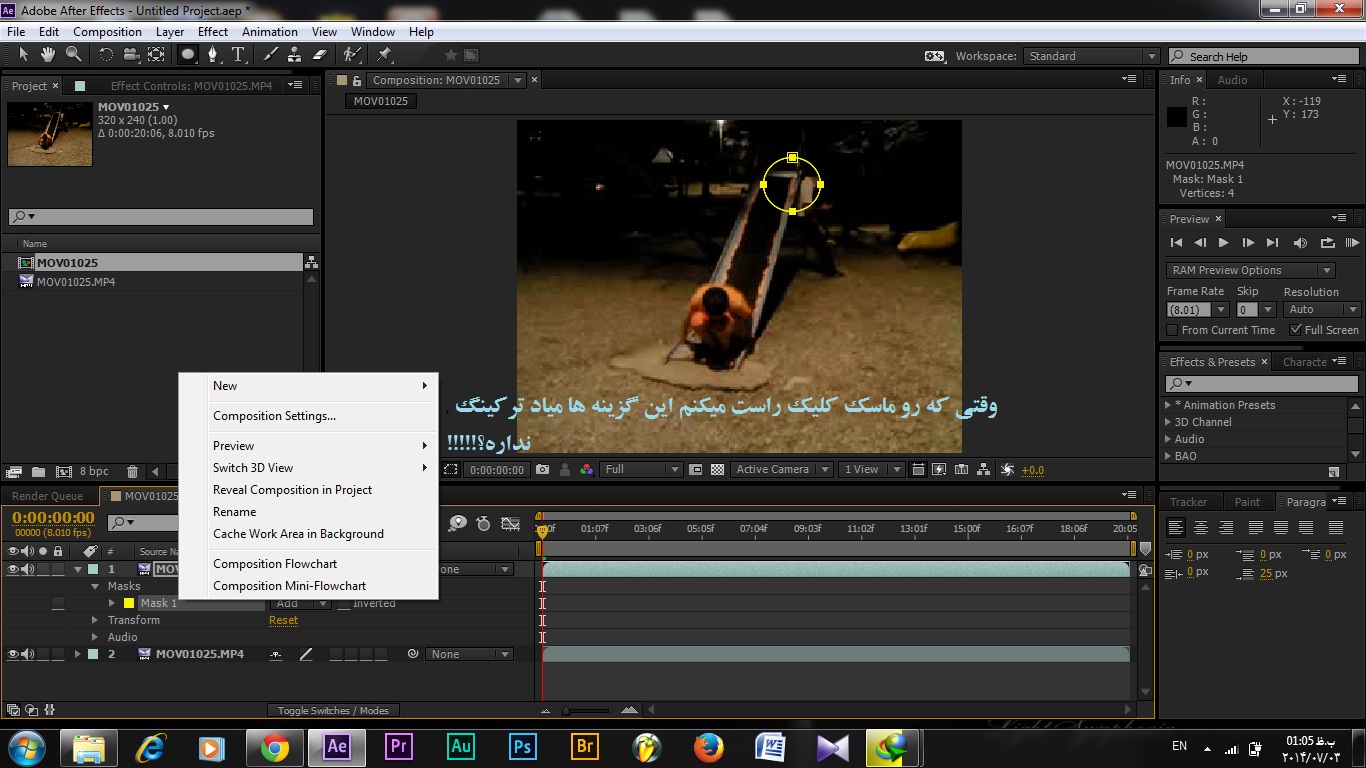This screenshot has width=1366, height=768.
Task: Open the Graph Editor in timeline
Action: pyautogui.click(x=511, y=523)
